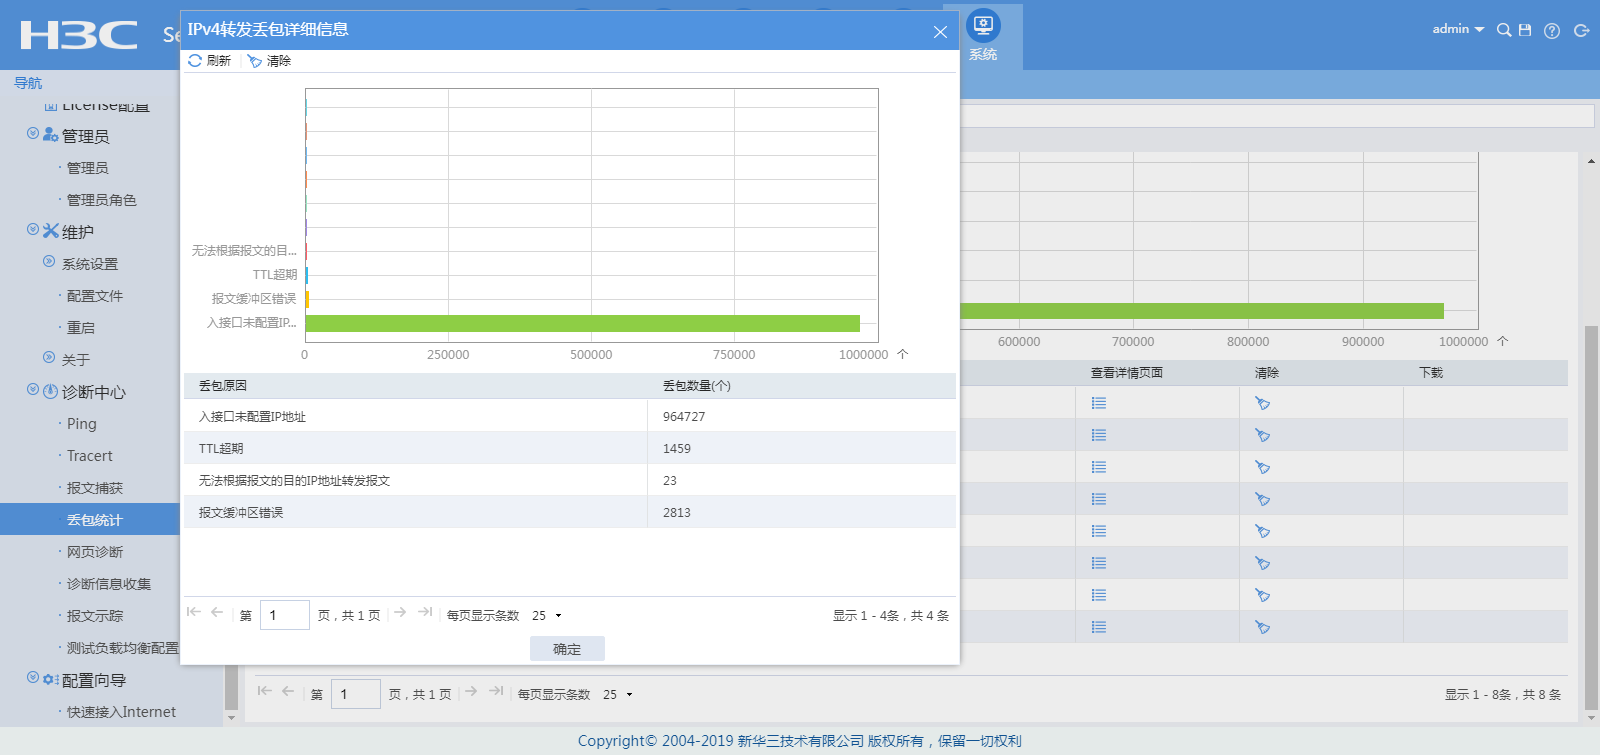Open the search icon in the top header
The width and height of the screenshot is (1600, 755).
tap(1503, 30)
